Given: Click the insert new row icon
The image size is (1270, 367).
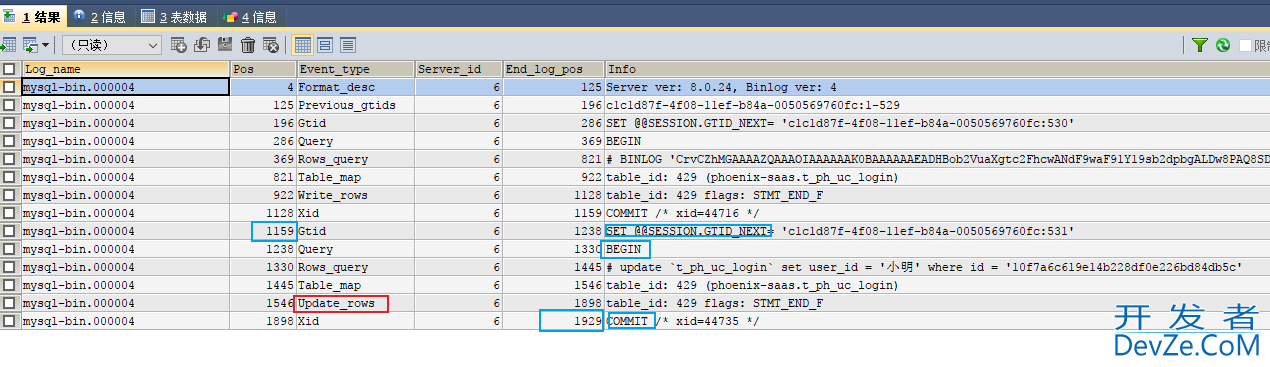Looking at the screenshot, I should [179, 45].
